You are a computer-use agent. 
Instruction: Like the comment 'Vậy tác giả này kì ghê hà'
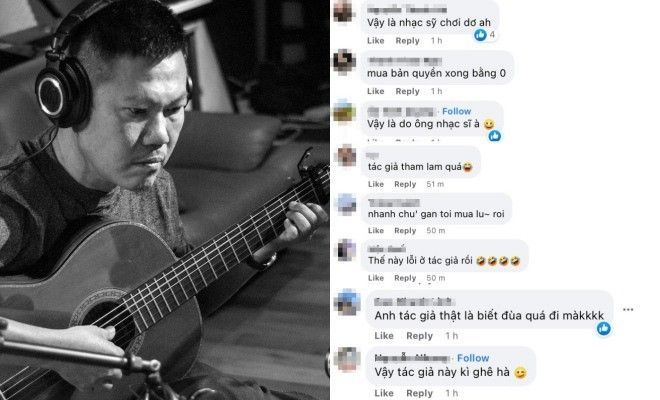(x=384, y=393)
